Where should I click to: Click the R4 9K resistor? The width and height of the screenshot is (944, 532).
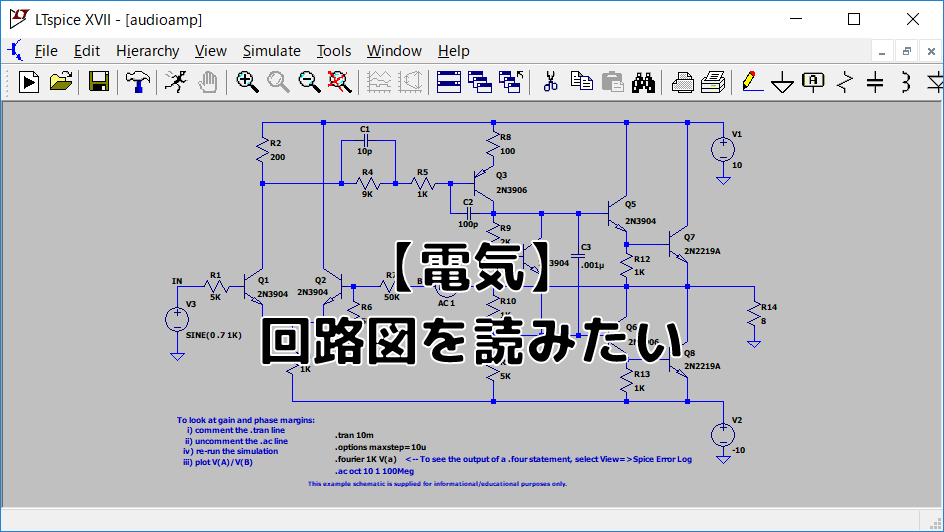[368, 183]
